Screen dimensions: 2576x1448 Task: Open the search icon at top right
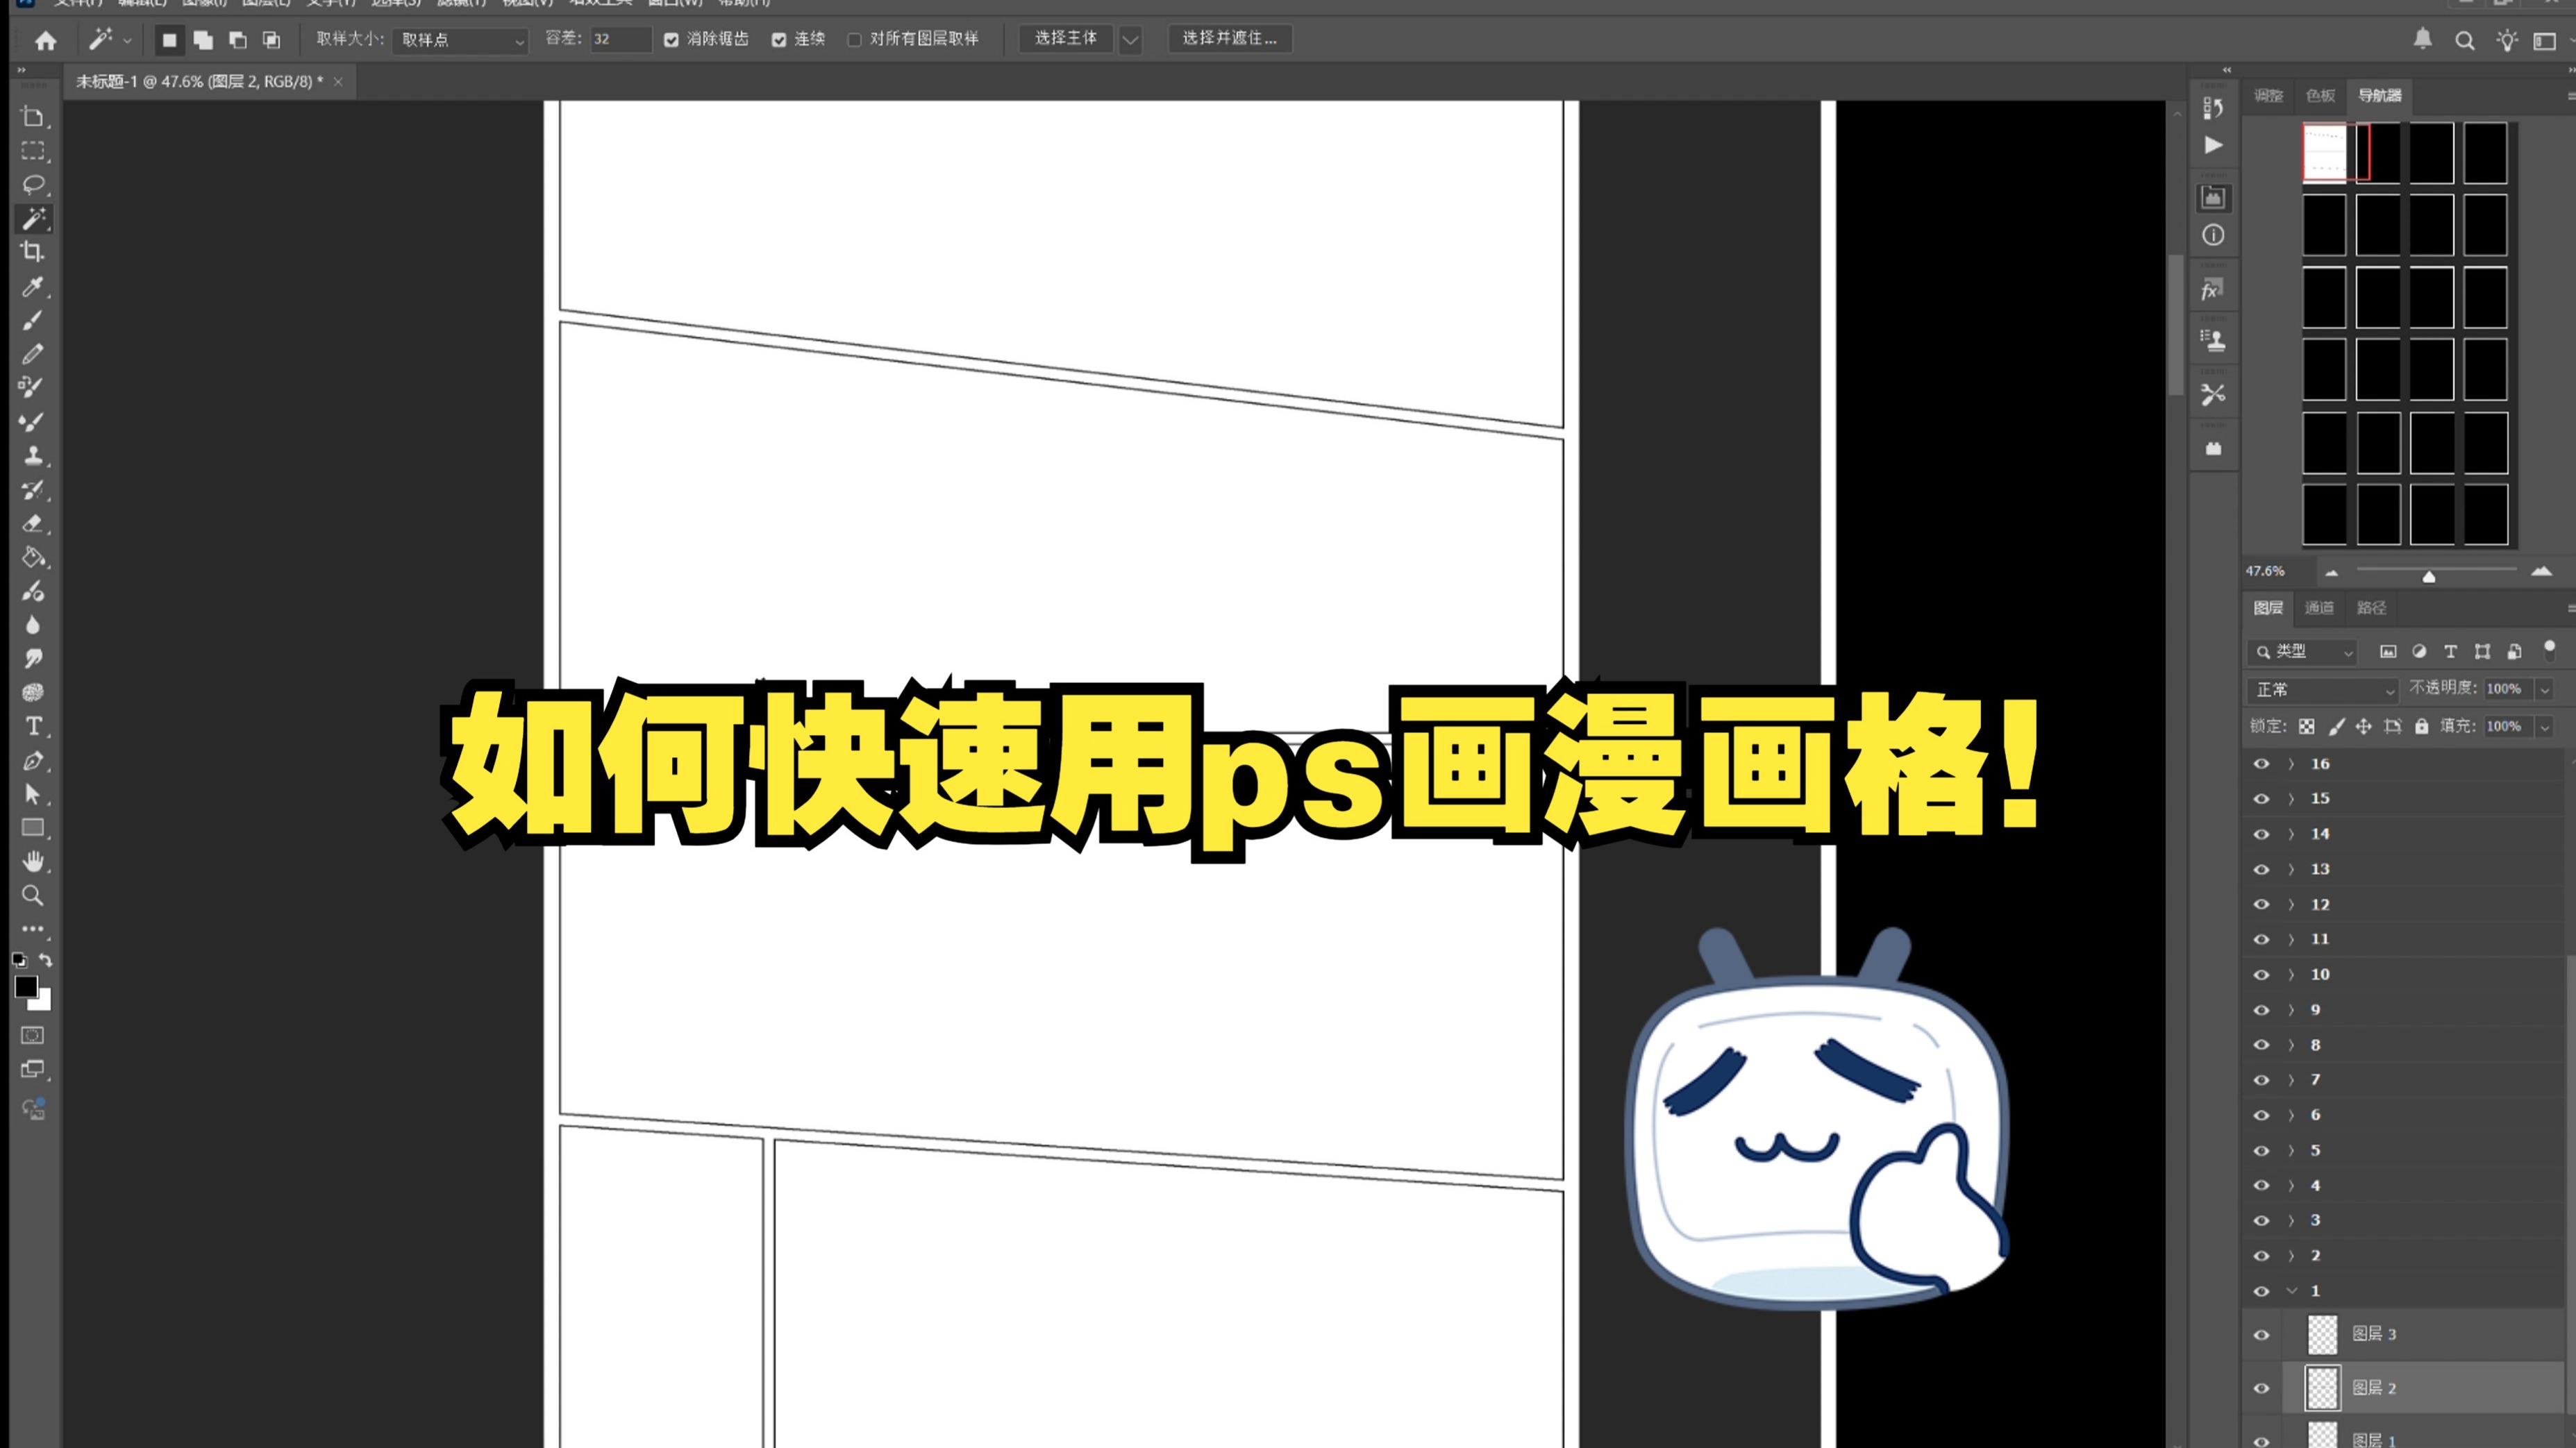(2464, 40)
